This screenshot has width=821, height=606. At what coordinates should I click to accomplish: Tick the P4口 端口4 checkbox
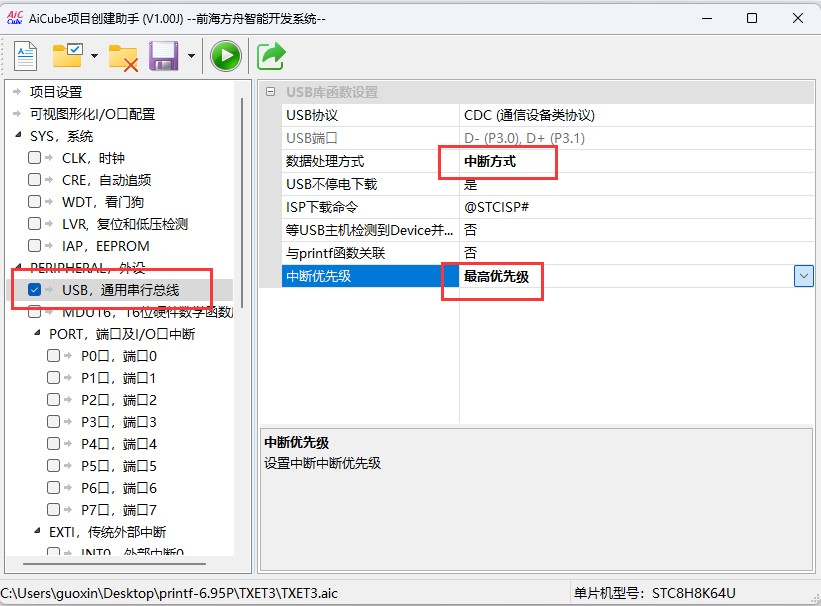coord(53,444)
